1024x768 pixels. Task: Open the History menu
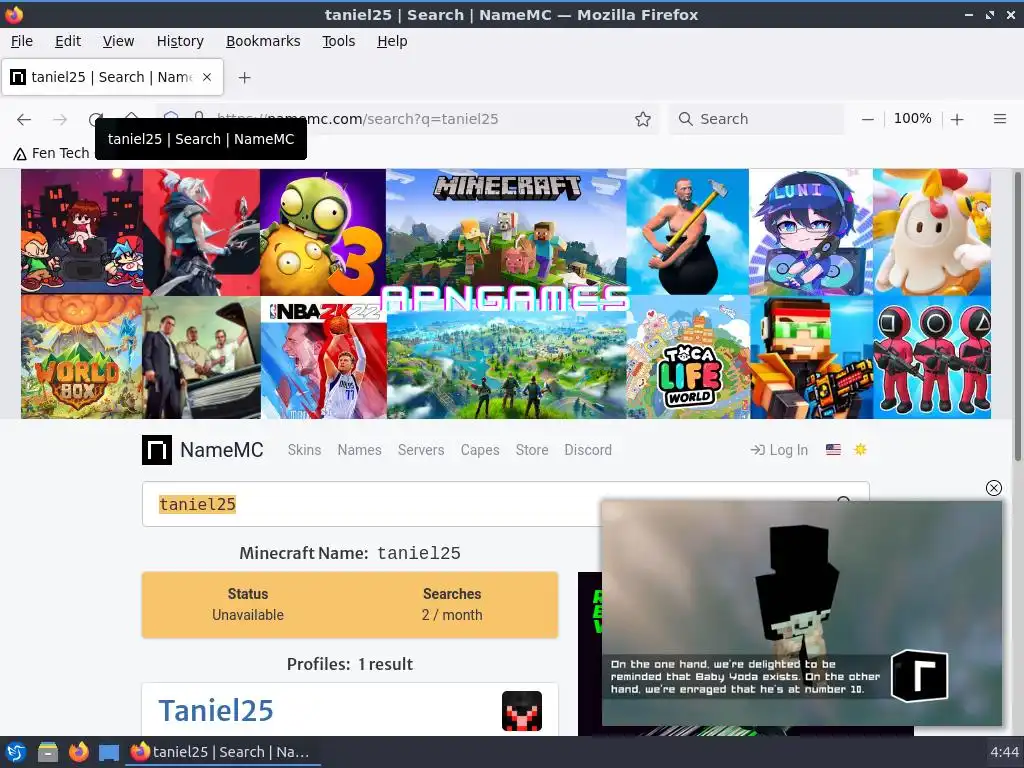(180, 41)
